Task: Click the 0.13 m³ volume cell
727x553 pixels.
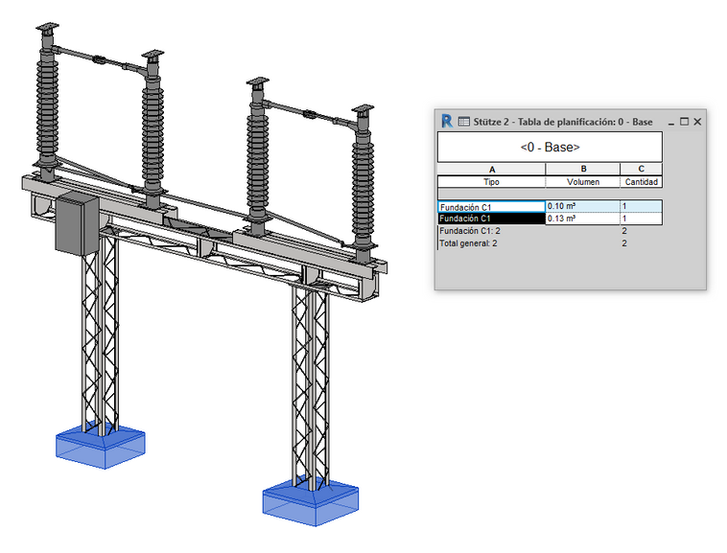Action: tap(583, 218)
